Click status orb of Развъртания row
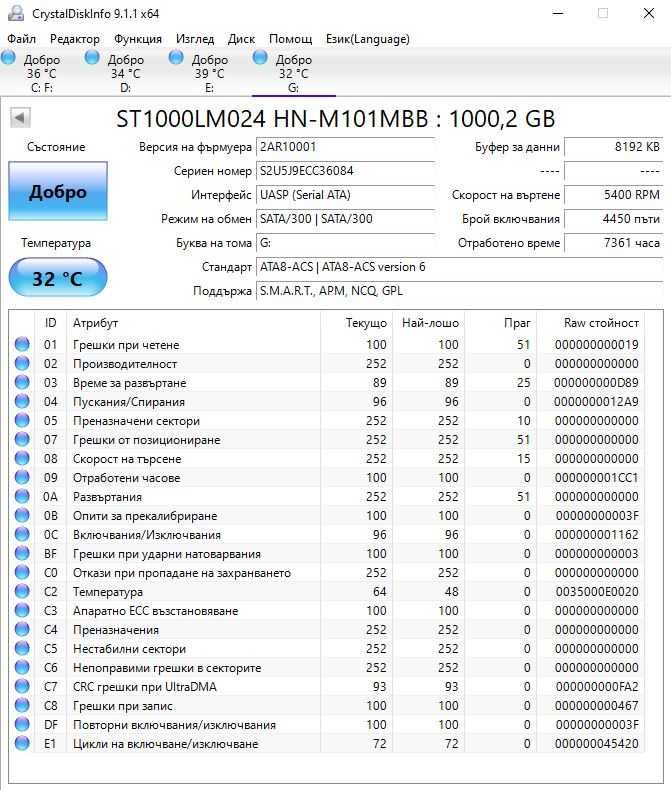 (x=22, y=496)
